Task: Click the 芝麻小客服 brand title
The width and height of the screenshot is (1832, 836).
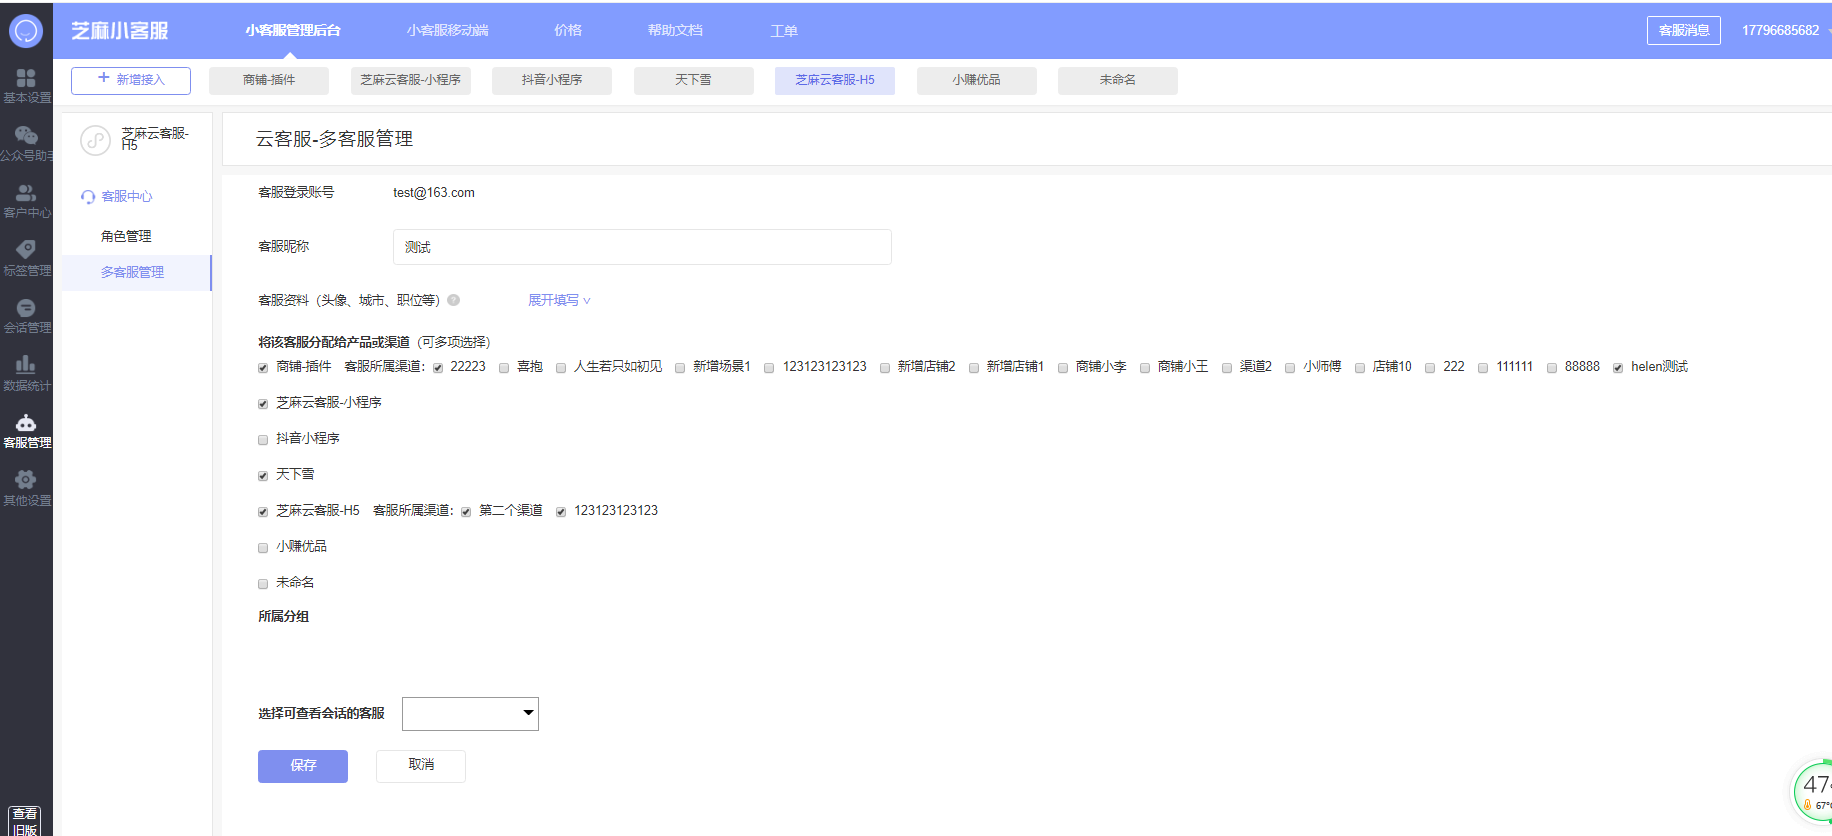Action: [120, 31]
